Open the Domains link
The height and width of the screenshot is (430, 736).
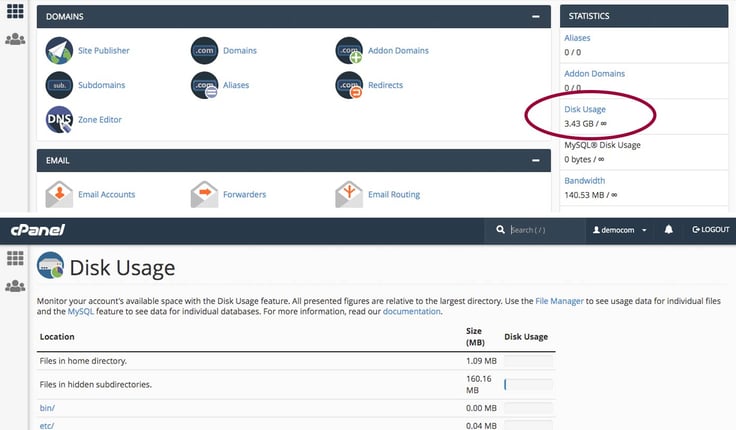coord(240,51)
